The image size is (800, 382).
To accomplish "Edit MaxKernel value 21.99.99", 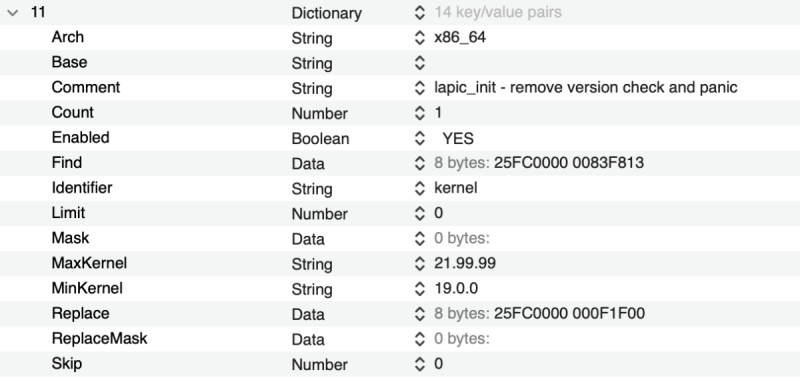I will (x=465, y=264).
